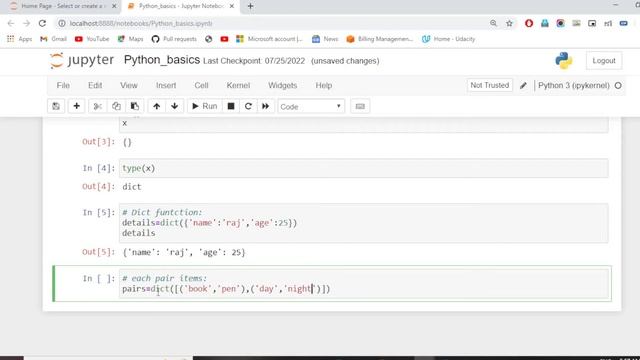Viewport: 640px width, 360px height.
Task: Open the News bookmark
Action: click(325, 39)
